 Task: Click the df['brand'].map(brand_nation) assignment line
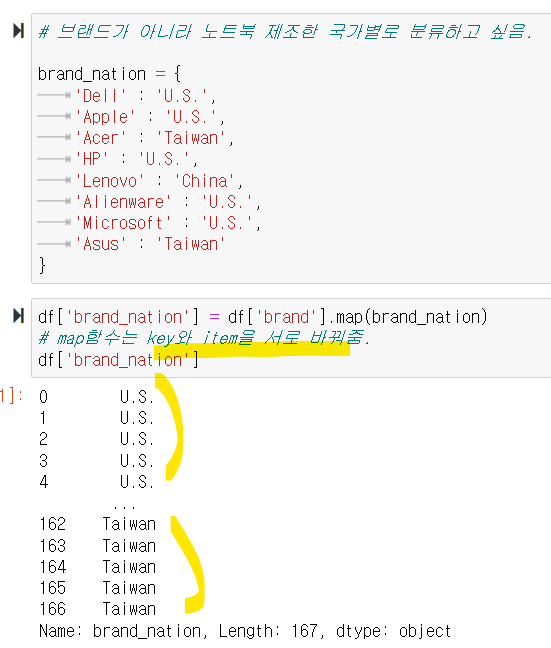click(263, 317)
